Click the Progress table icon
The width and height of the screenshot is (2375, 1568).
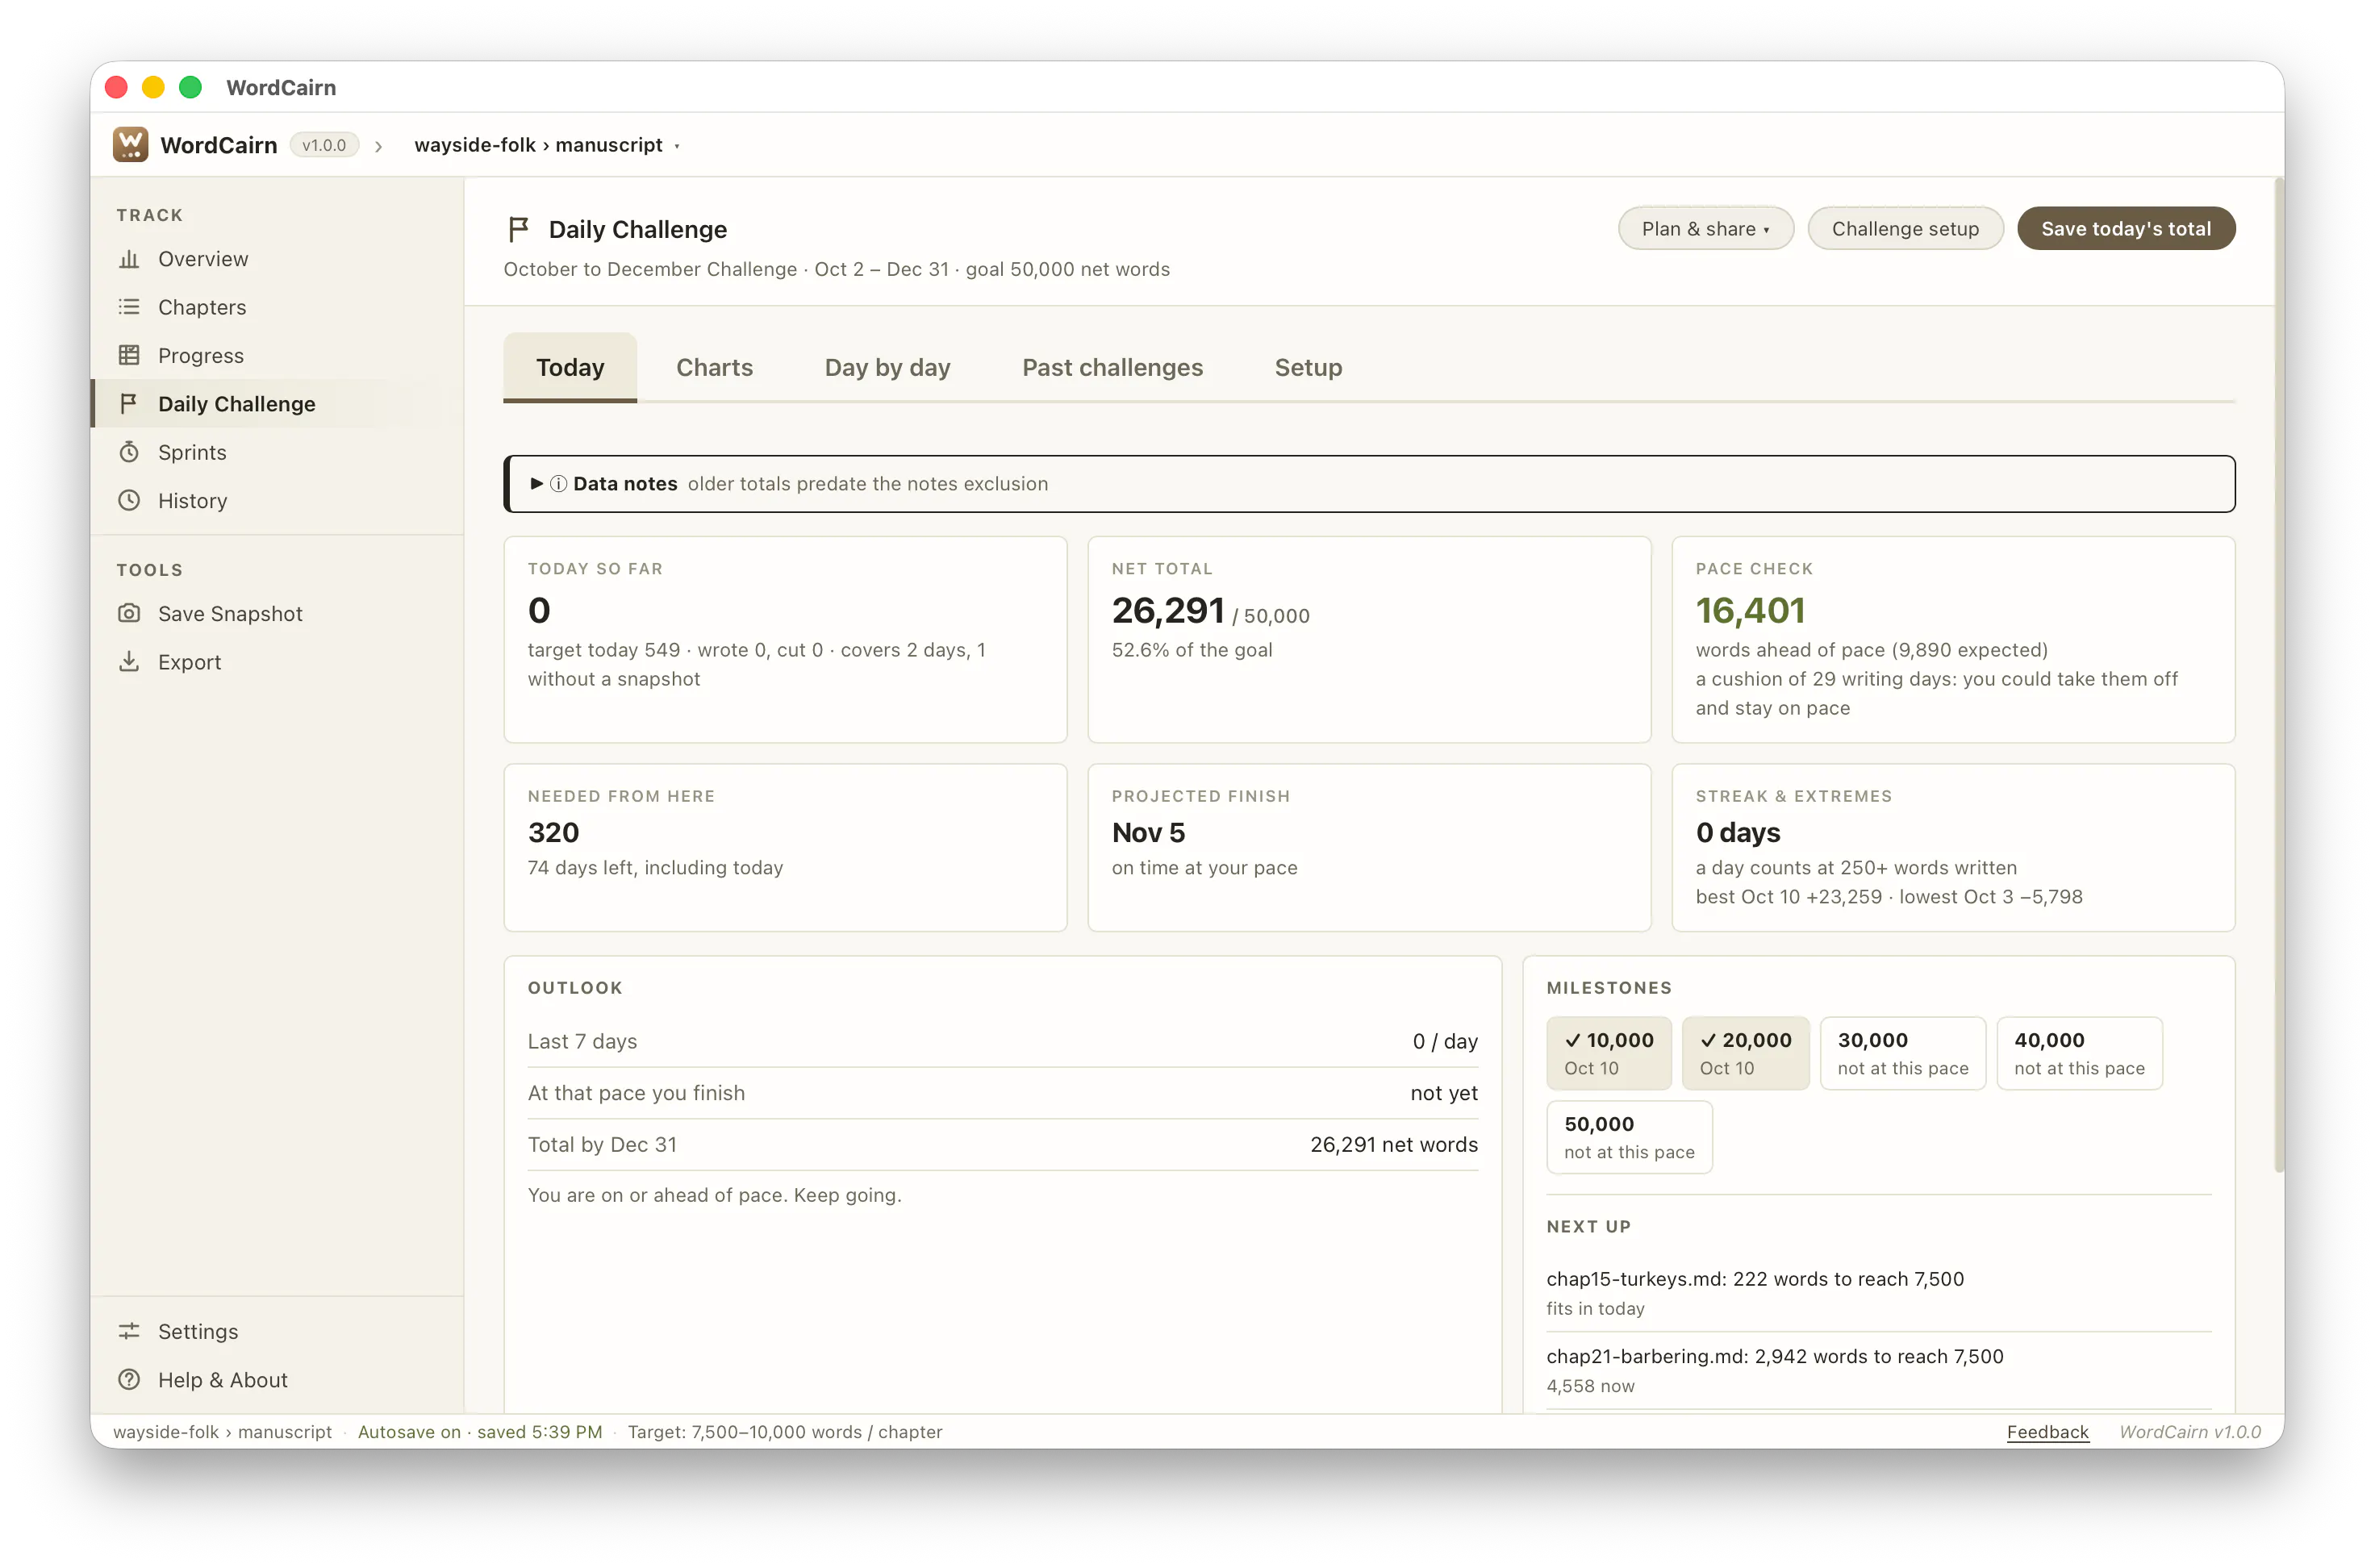point(129,355)
